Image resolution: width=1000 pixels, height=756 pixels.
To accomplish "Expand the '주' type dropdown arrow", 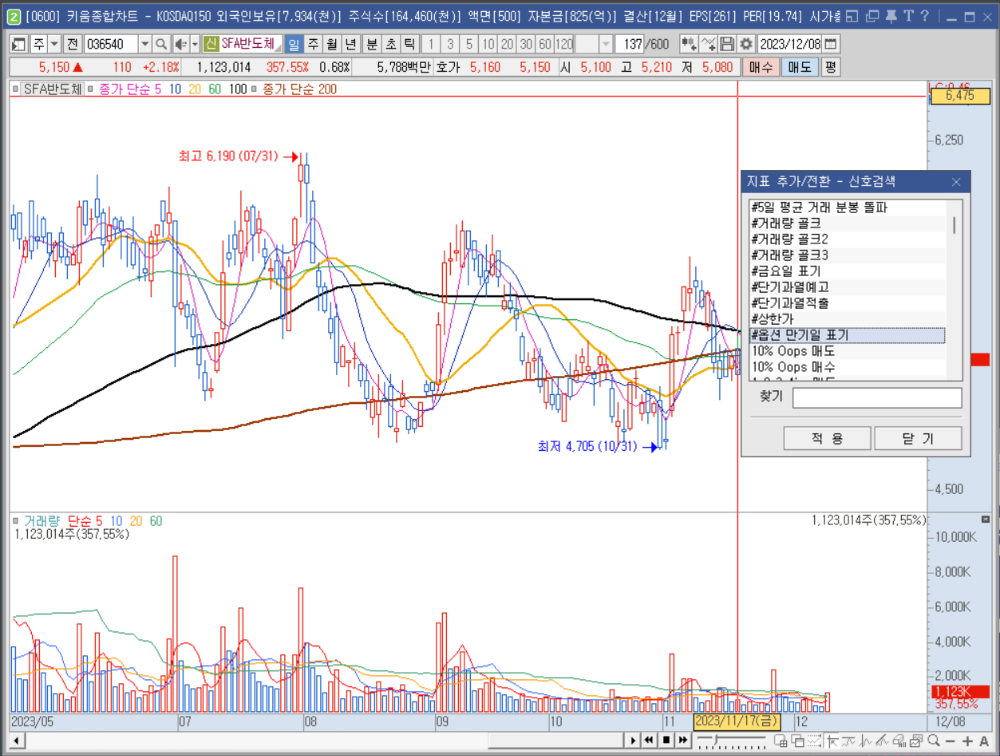I will pyautogui.click(x=54, y=44).
